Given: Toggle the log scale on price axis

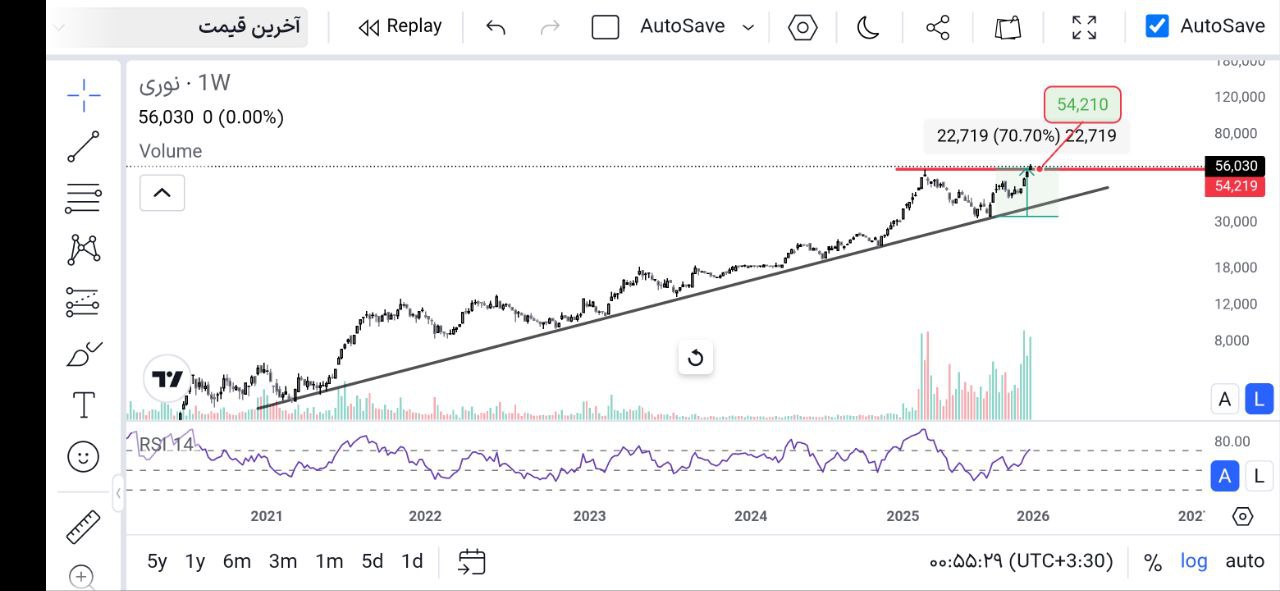Looking at the screenshot, I should pos(1193,561).
